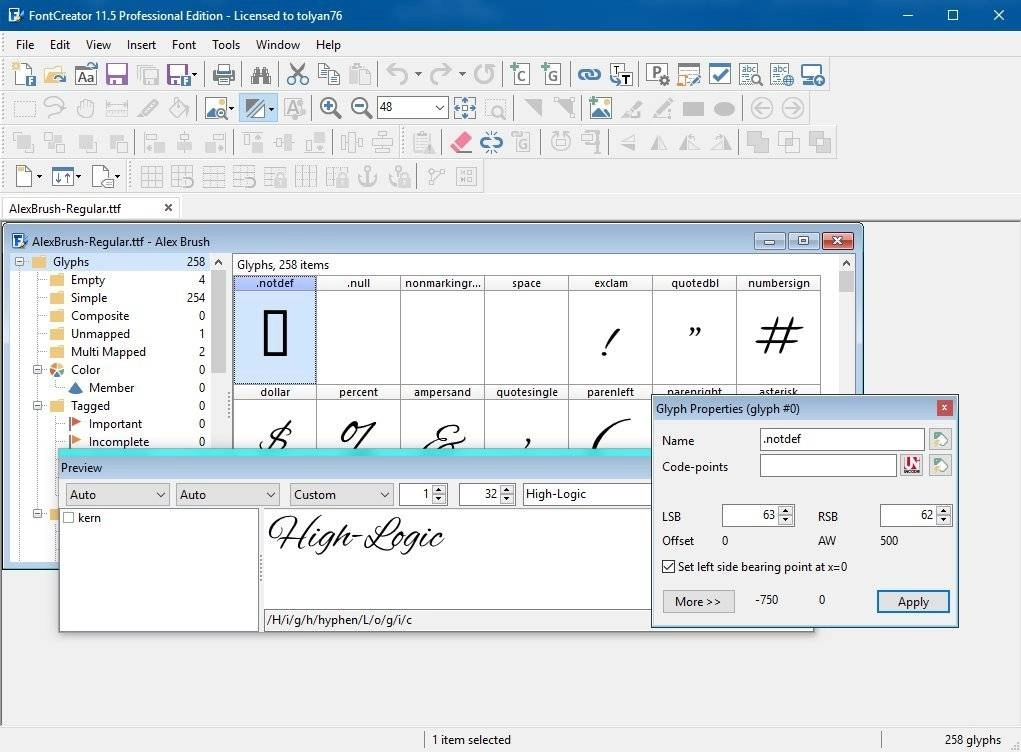Open the Insert menu

(x=141, y=45)
